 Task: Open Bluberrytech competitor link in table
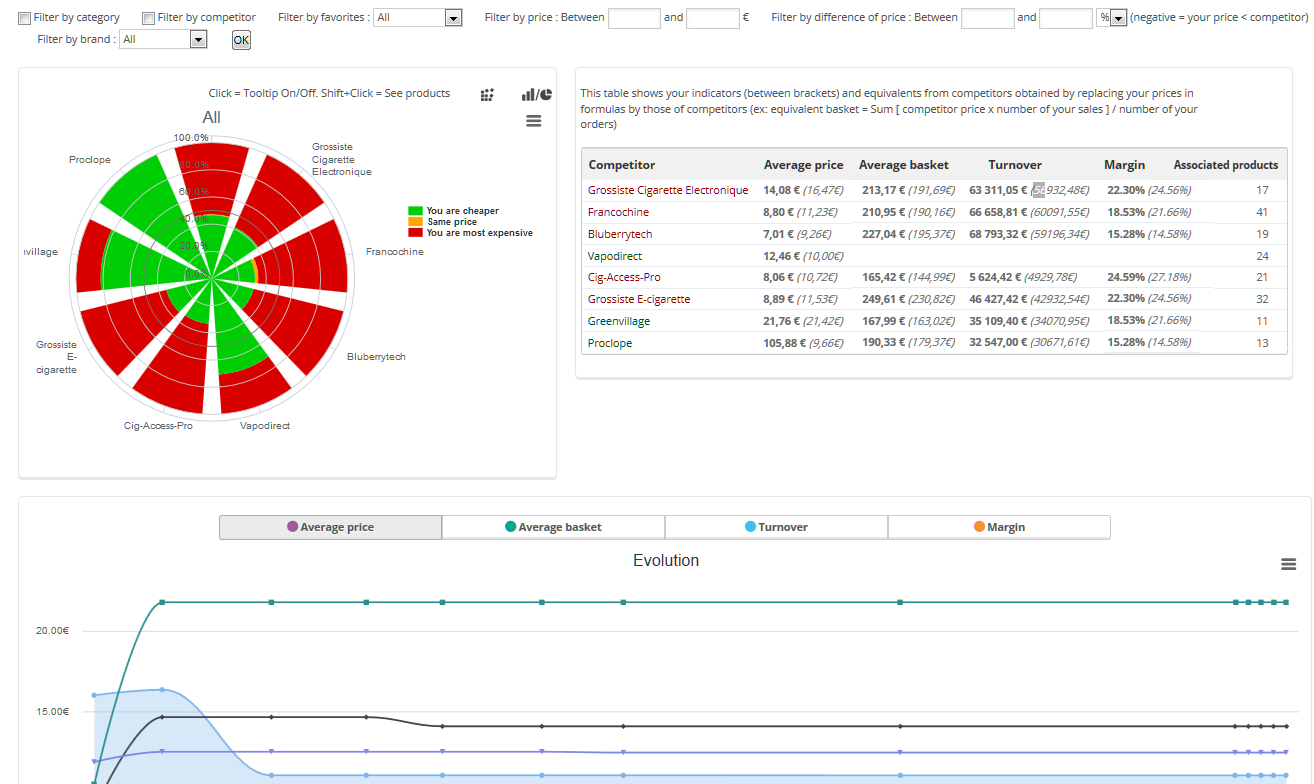[620, 234]
